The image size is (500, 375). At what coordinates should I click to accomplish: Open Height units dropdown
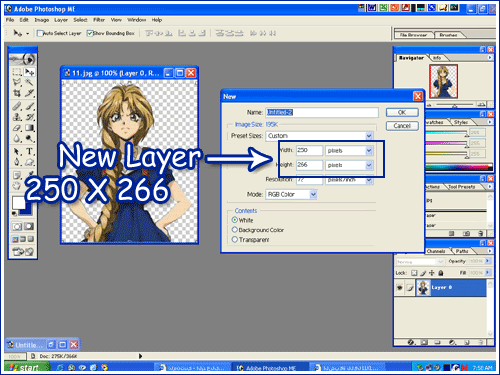tap(369, 165)
